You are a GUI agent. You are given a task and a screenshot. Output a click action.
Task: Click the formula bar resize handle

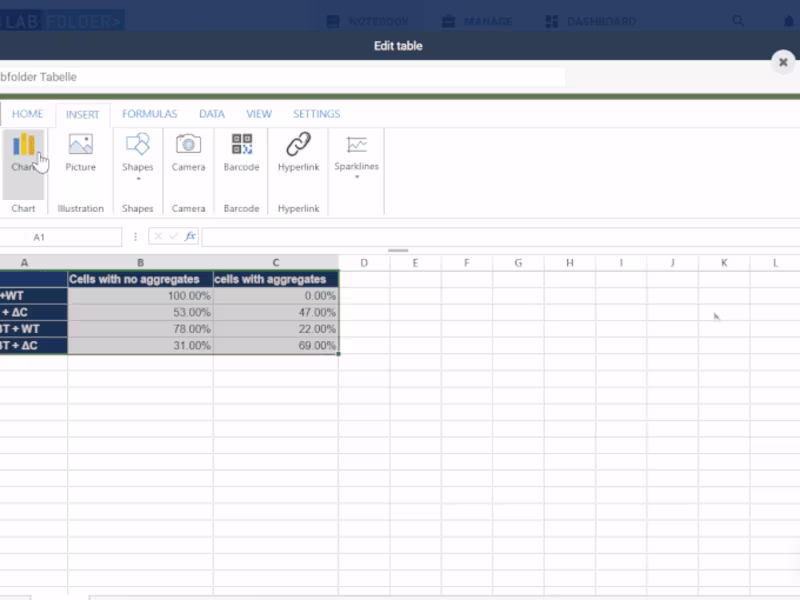pyautogui.click(x=398, y=251)
